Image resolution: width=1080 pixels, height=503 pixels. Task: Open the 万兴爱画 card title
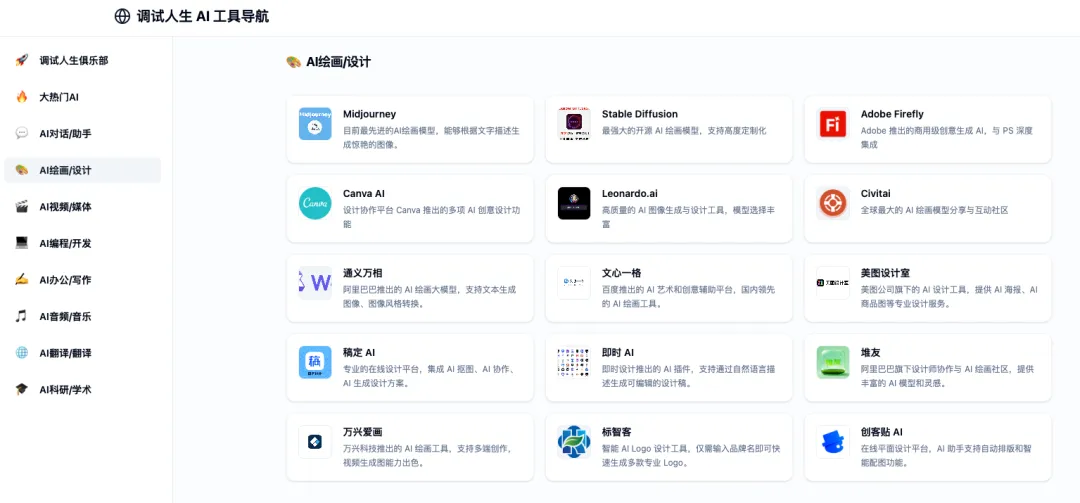click(362, 433)
